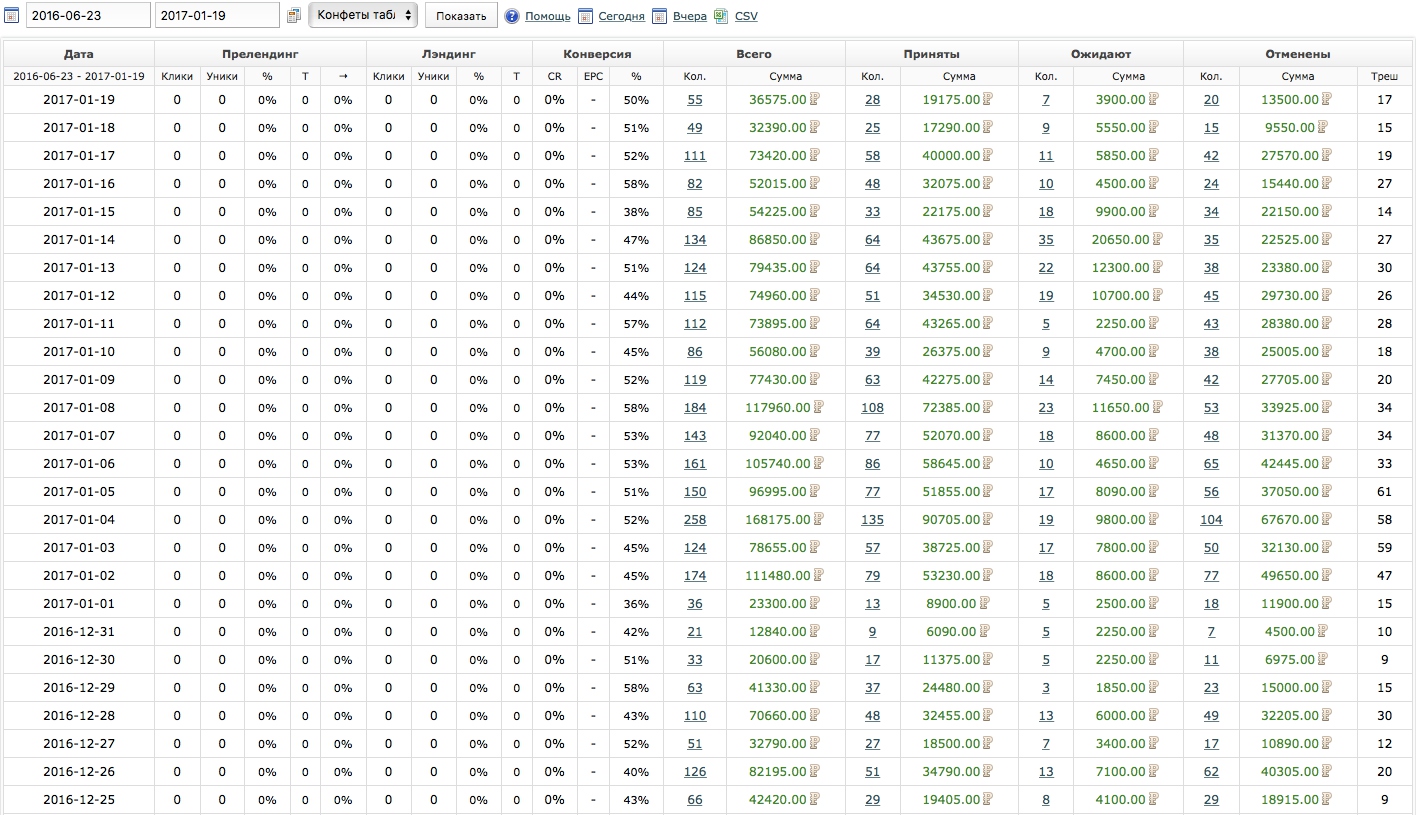Click the Треш column header

[1385, 76]
